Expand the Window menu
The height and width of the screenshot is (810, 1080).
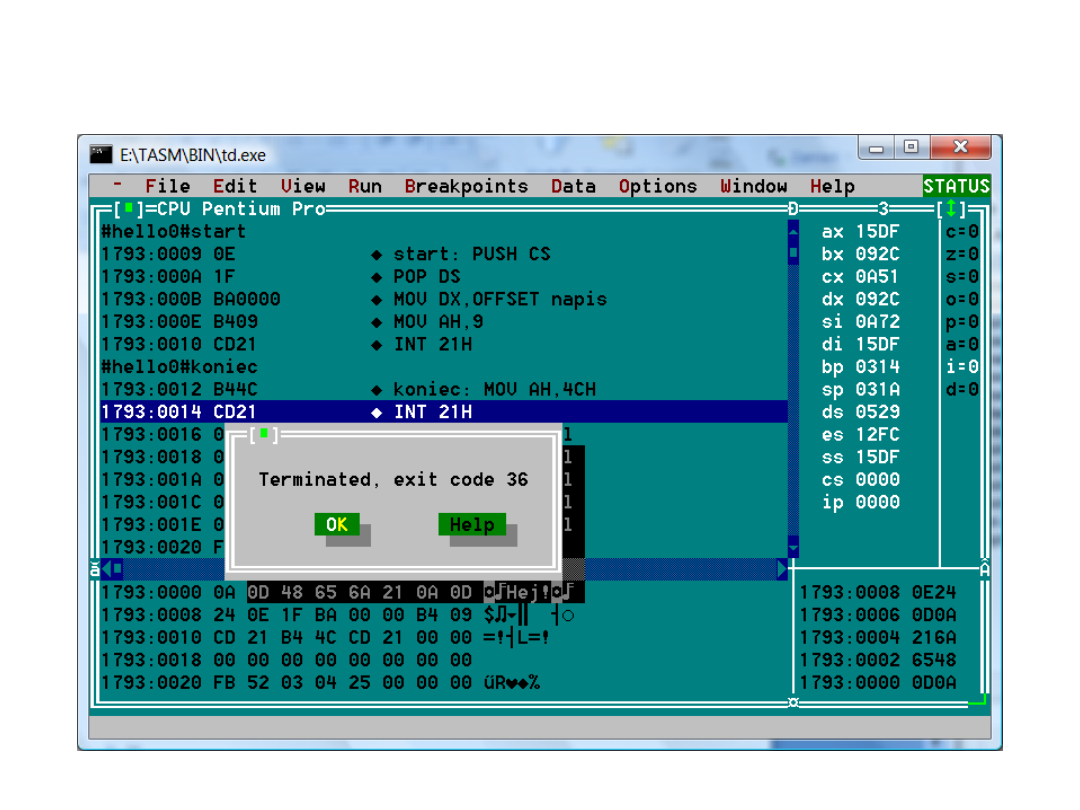[x=753, y=186]
